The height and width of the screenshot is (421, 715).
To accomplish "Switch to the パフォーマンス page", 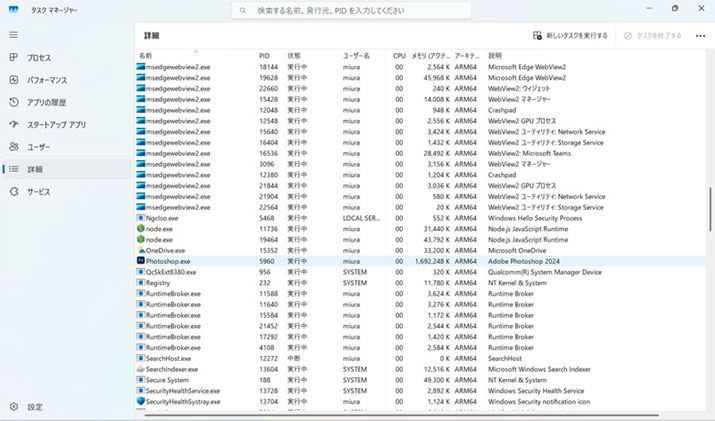I will 46,80.
